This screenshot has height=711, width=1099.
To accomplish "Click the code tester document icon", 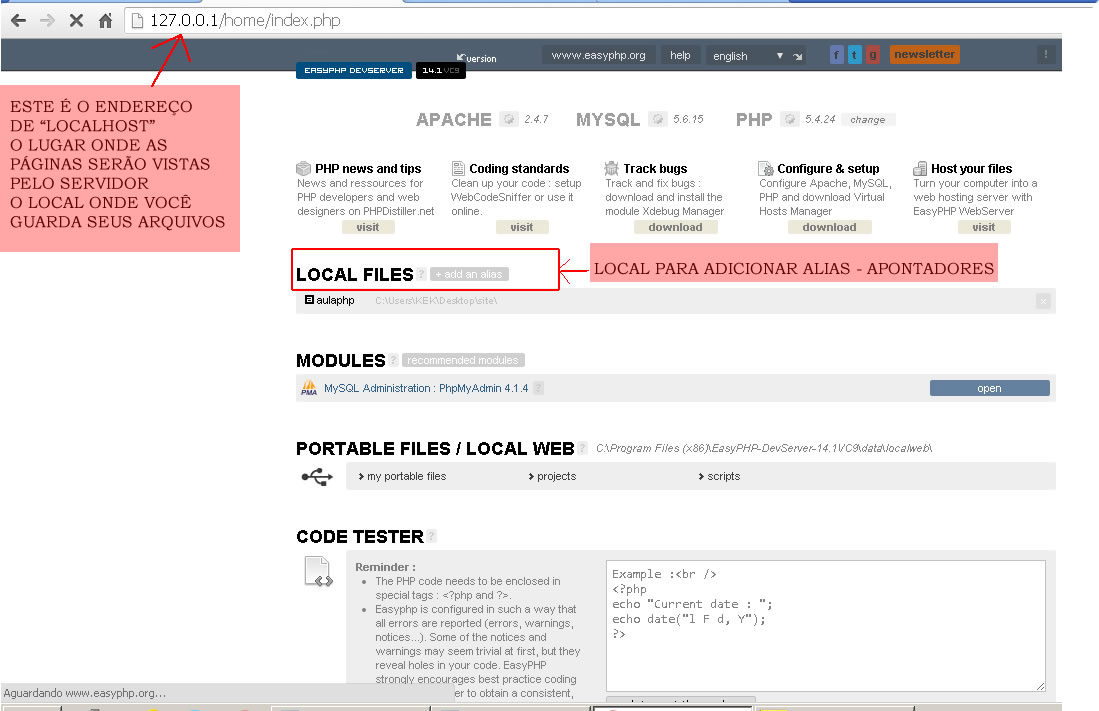I will point(318,571).
